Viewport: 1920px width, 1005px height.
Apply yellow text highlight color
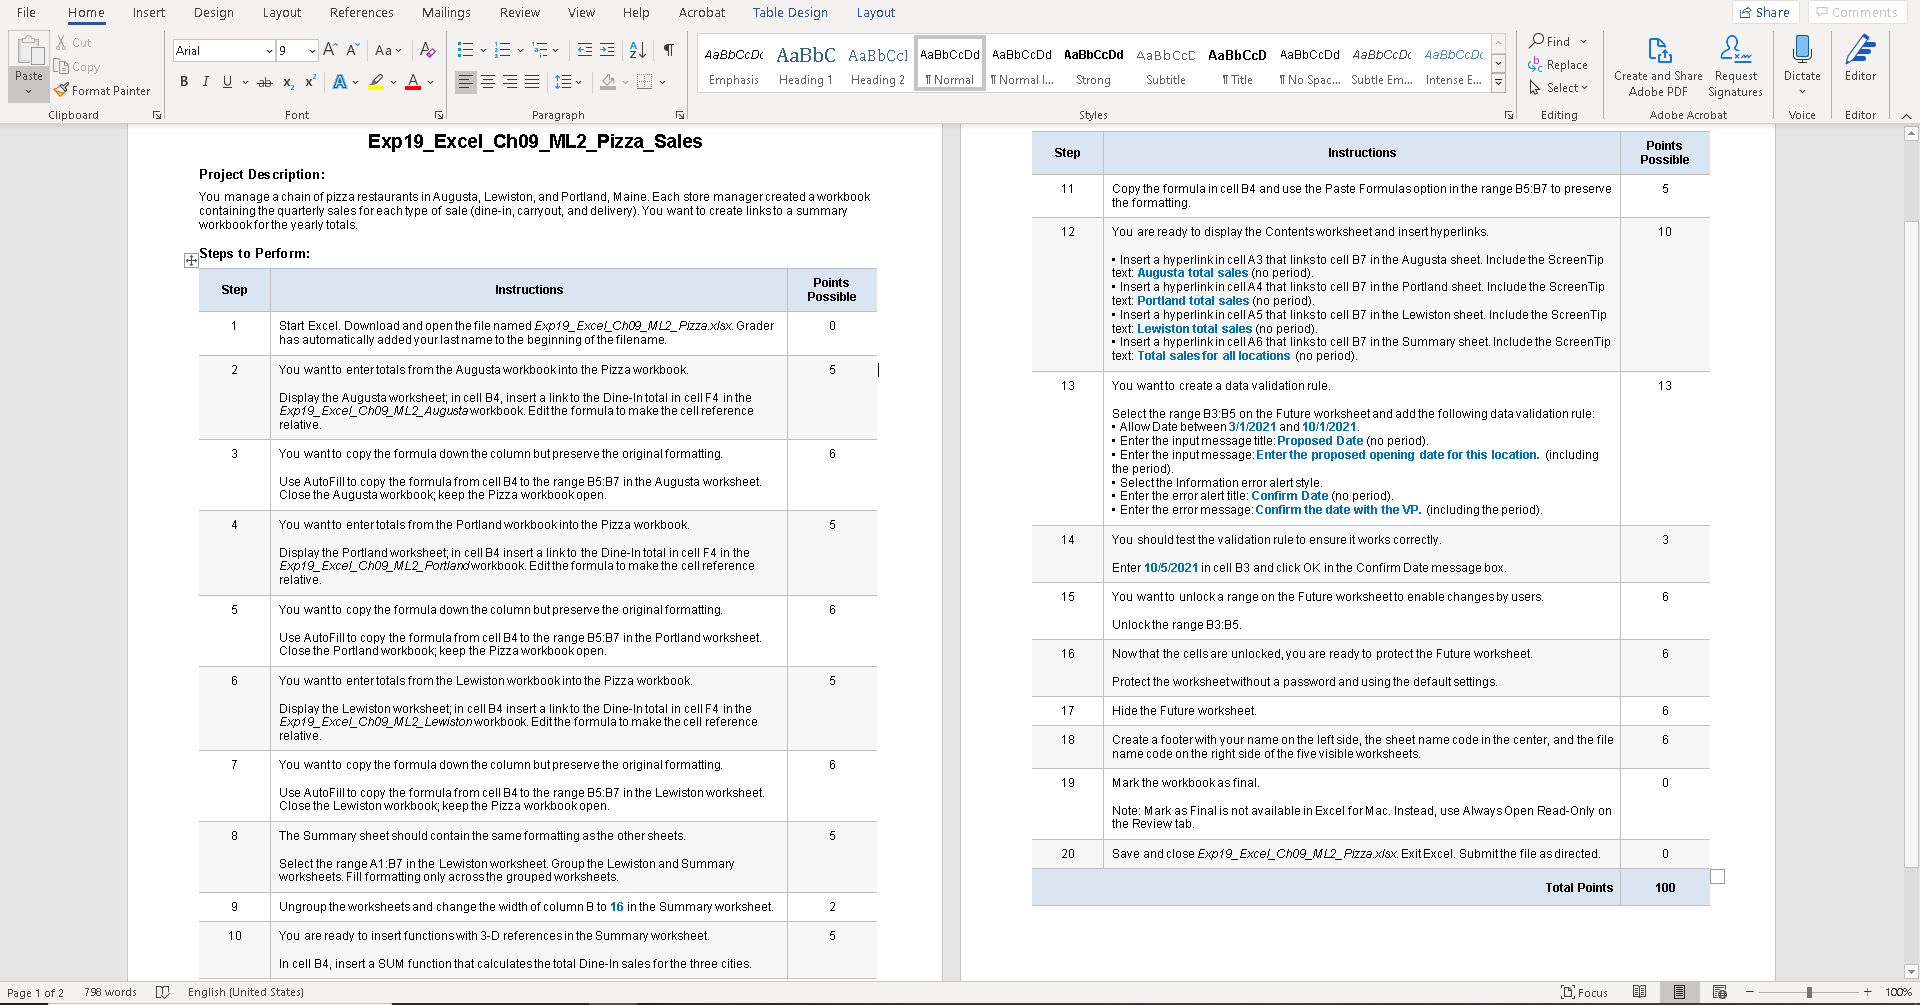pos(376,82)
